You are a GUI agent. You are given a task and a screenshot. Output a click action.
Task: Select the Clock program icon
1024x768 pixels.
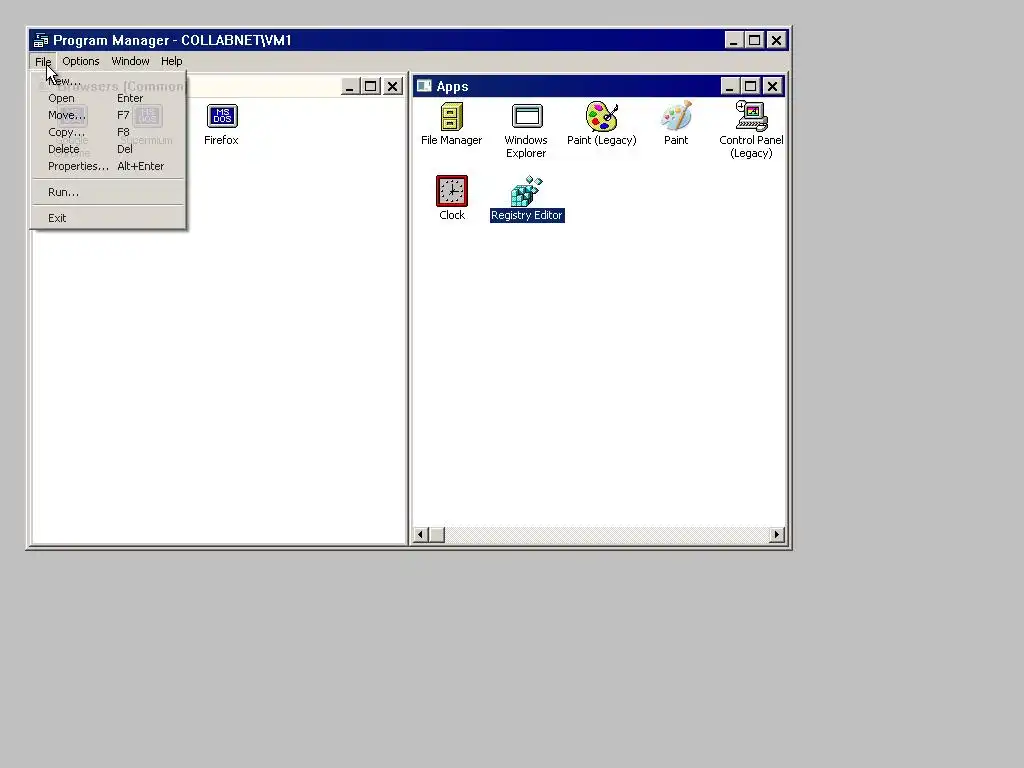pos(452,191)
